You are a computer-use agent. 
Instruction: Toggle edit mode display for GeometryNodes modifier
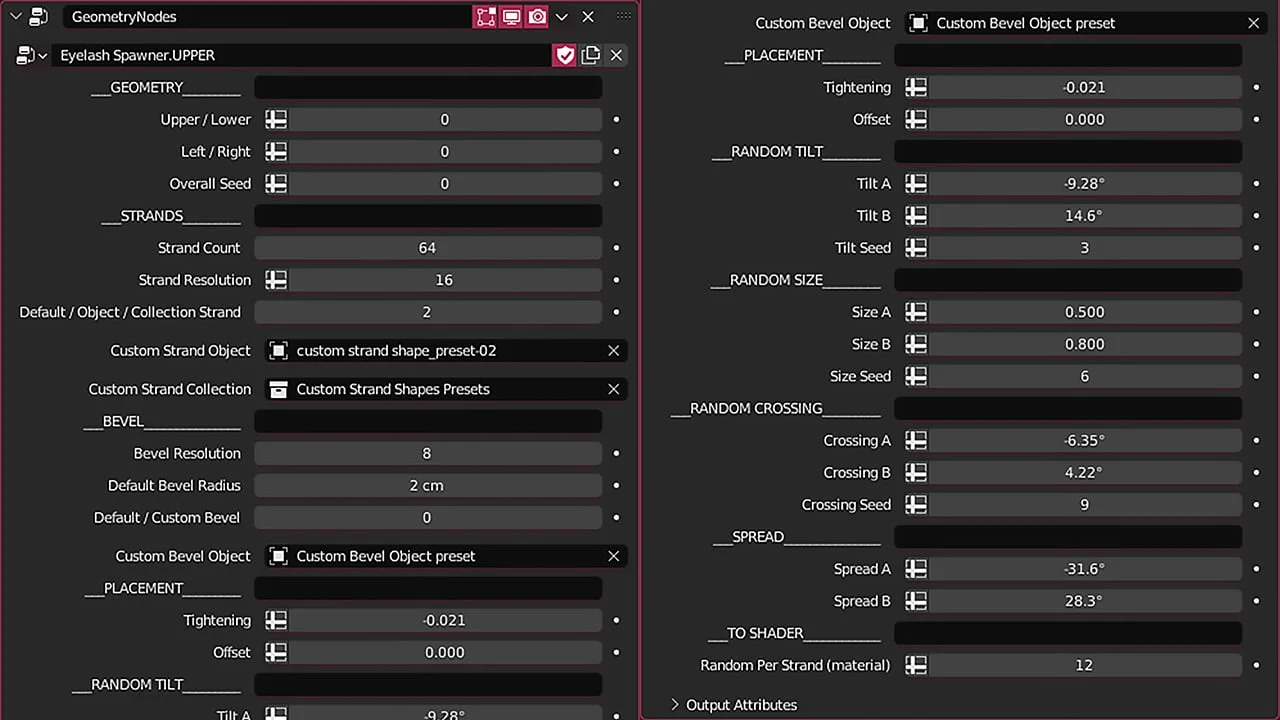[486, 17]
